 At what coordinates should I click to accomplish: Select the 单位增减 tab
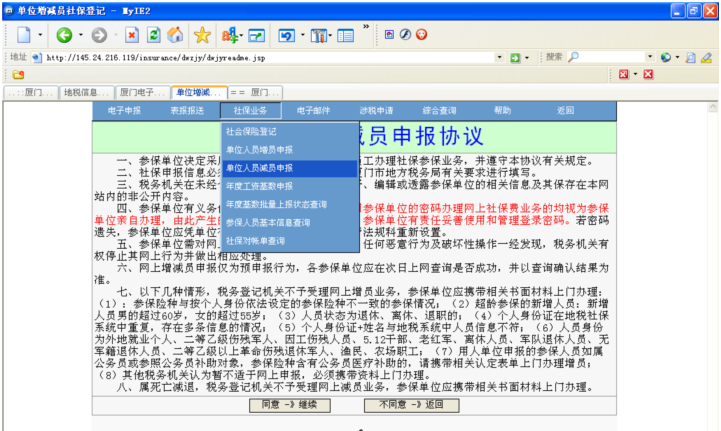point(199,92)
